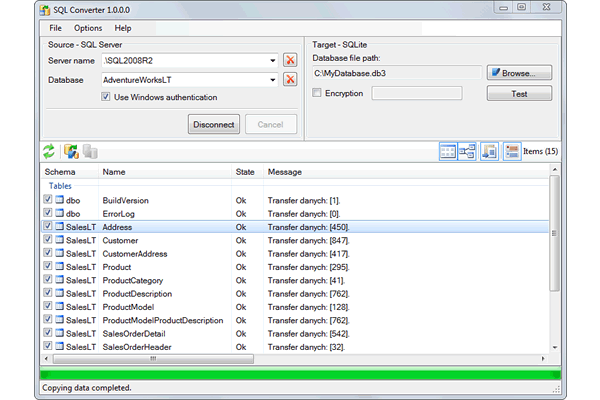This screenshot has width=600, height=400.
Task: Click table icon of BuildVersion row
Action: click(59, 199)
